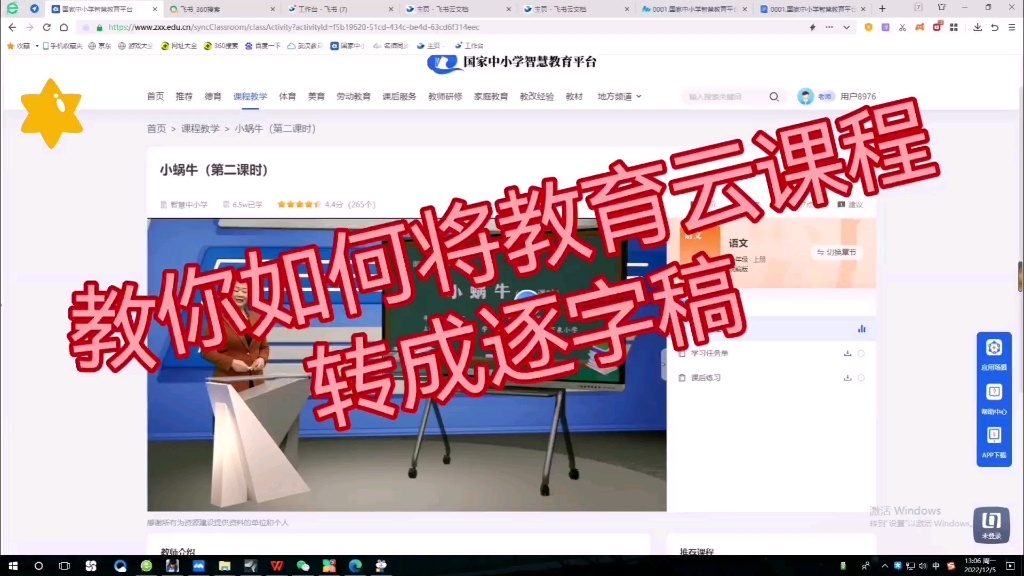Check the circle next to 课后练习
The height and width of the screenshot is (576, 1024).
tap(861, 378)
